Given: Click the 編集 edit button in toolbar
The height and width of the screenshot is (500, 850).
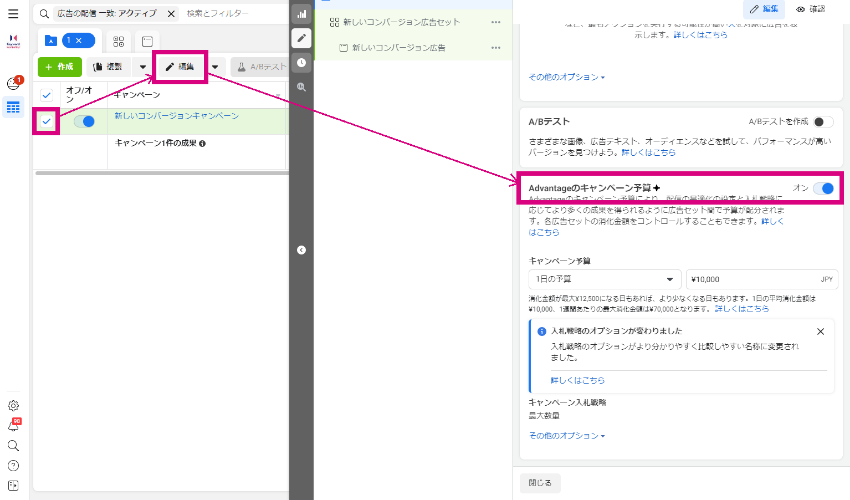Looking at the screenshot, I should pyautogui.click(x=180, y=67).
